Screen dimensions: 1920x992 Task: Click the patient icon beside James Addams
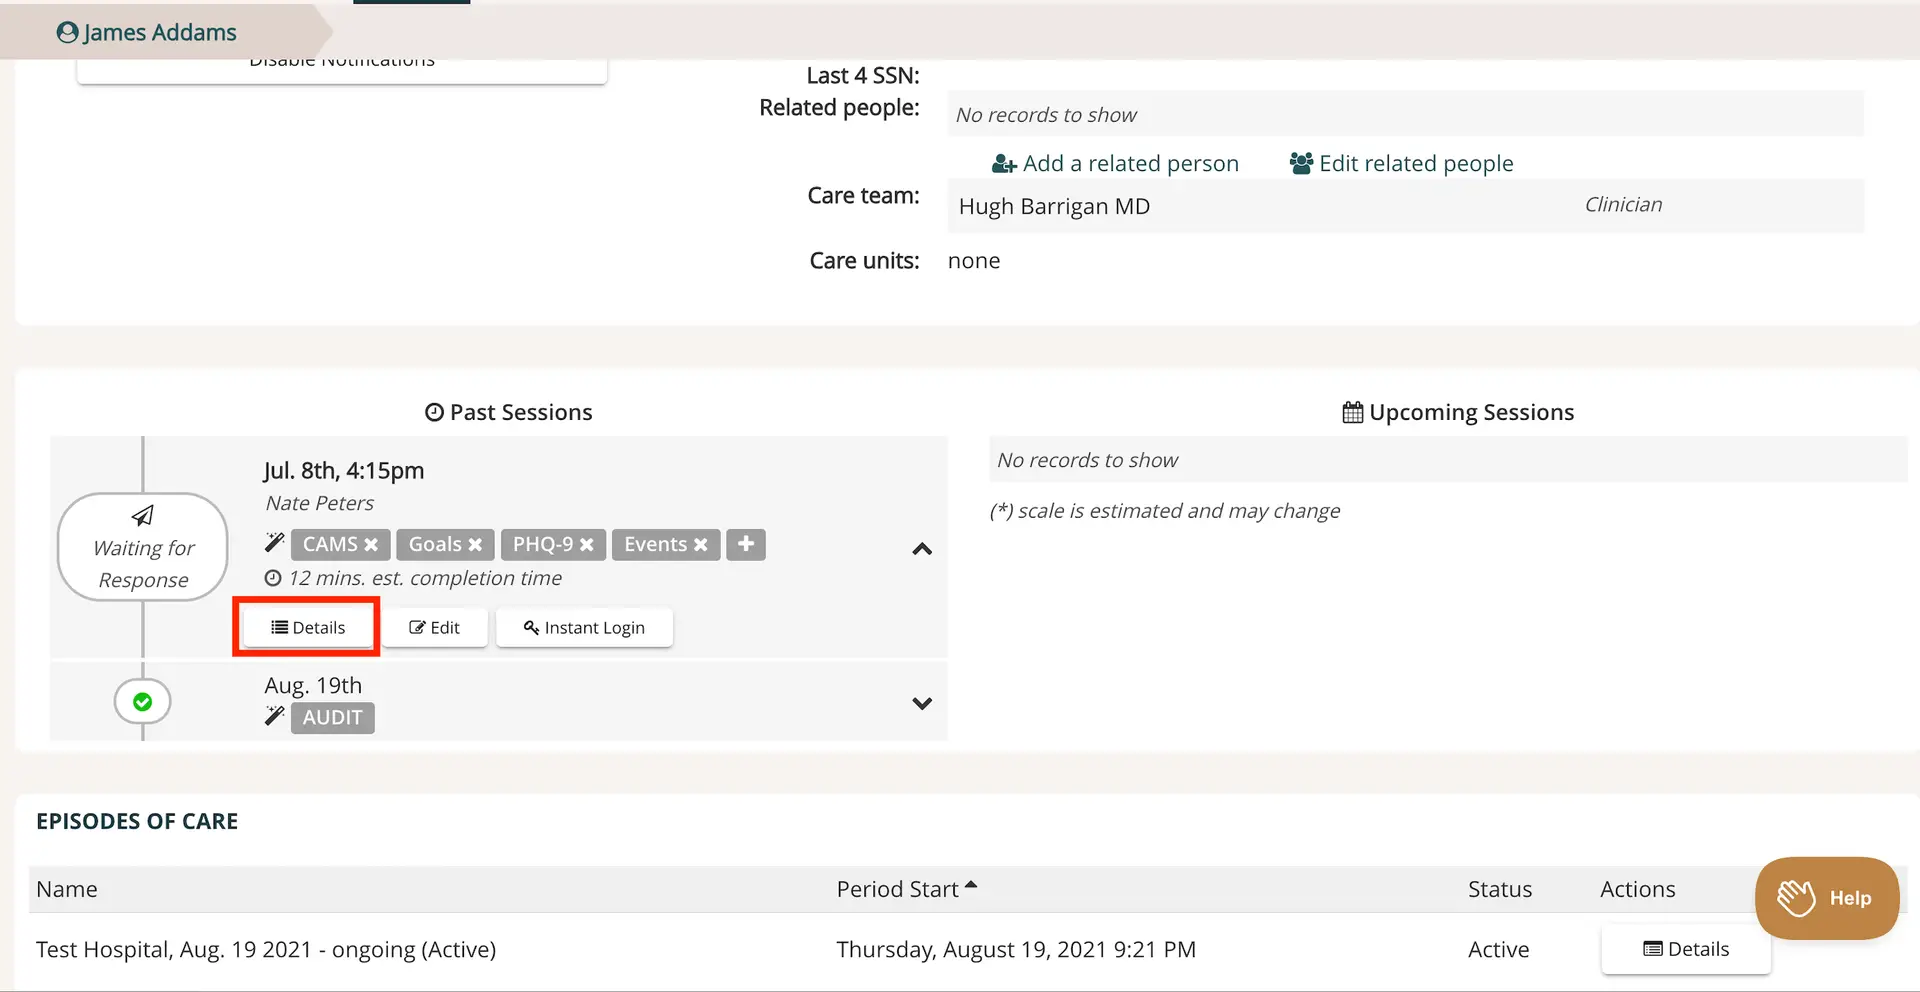[66, 31]
